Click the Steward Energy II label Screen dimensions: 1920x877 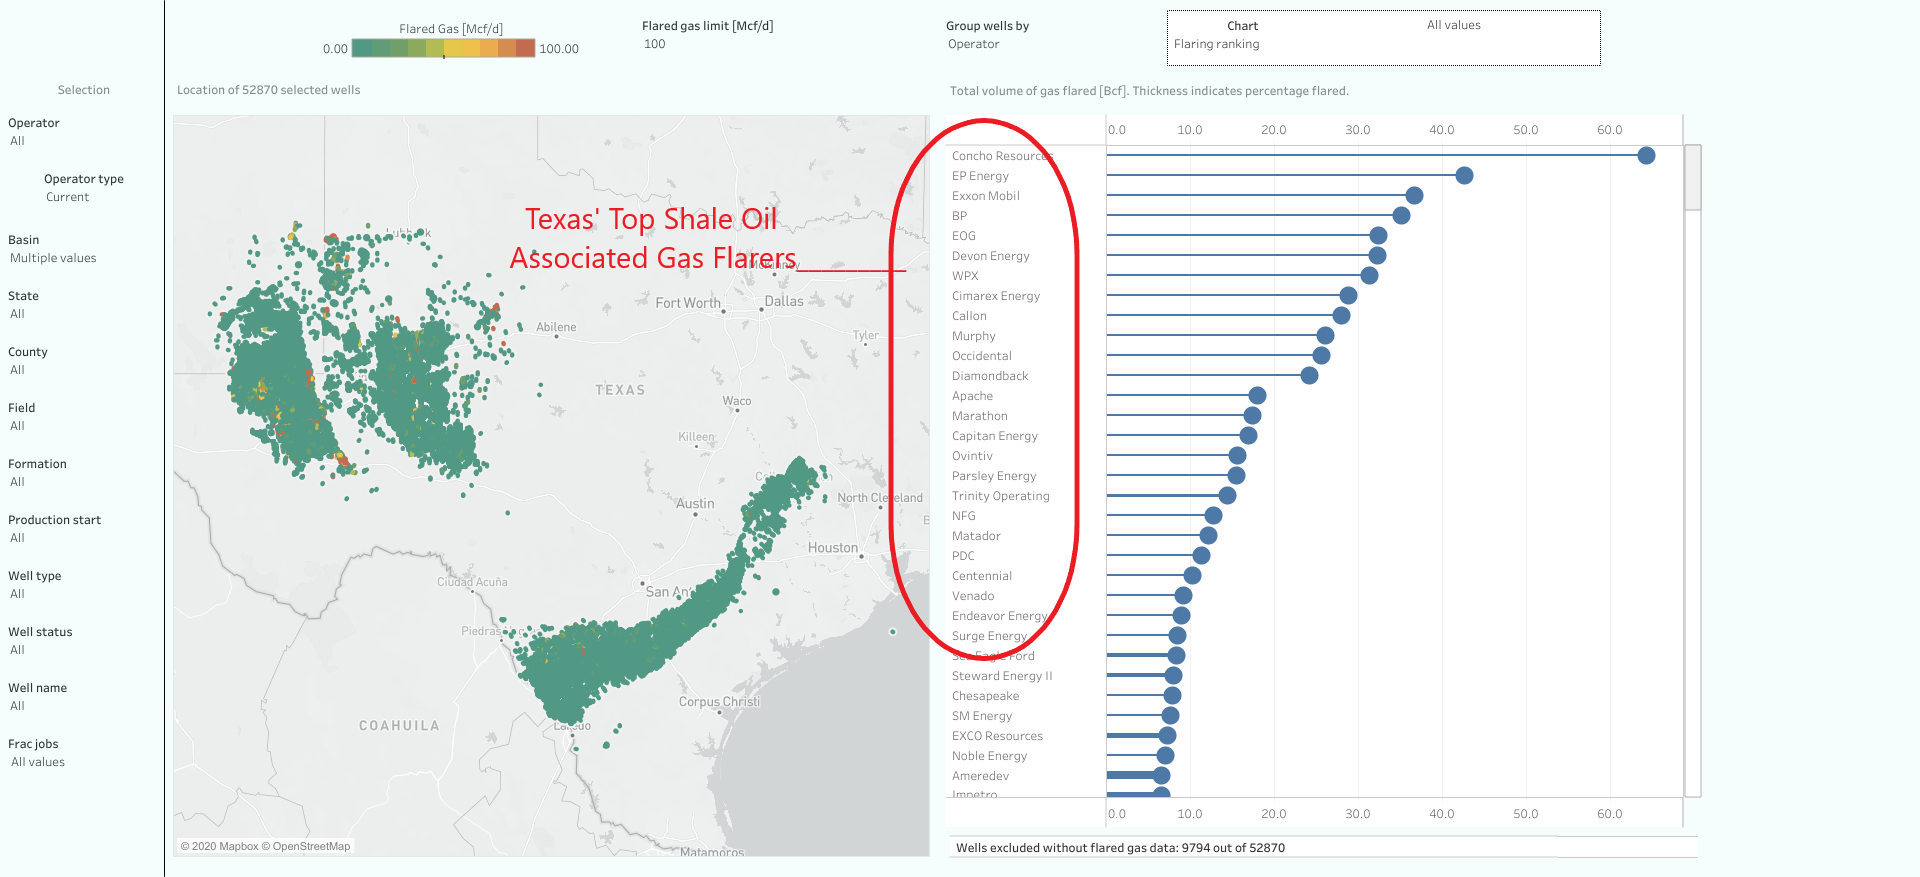(x=1002, y=676)
